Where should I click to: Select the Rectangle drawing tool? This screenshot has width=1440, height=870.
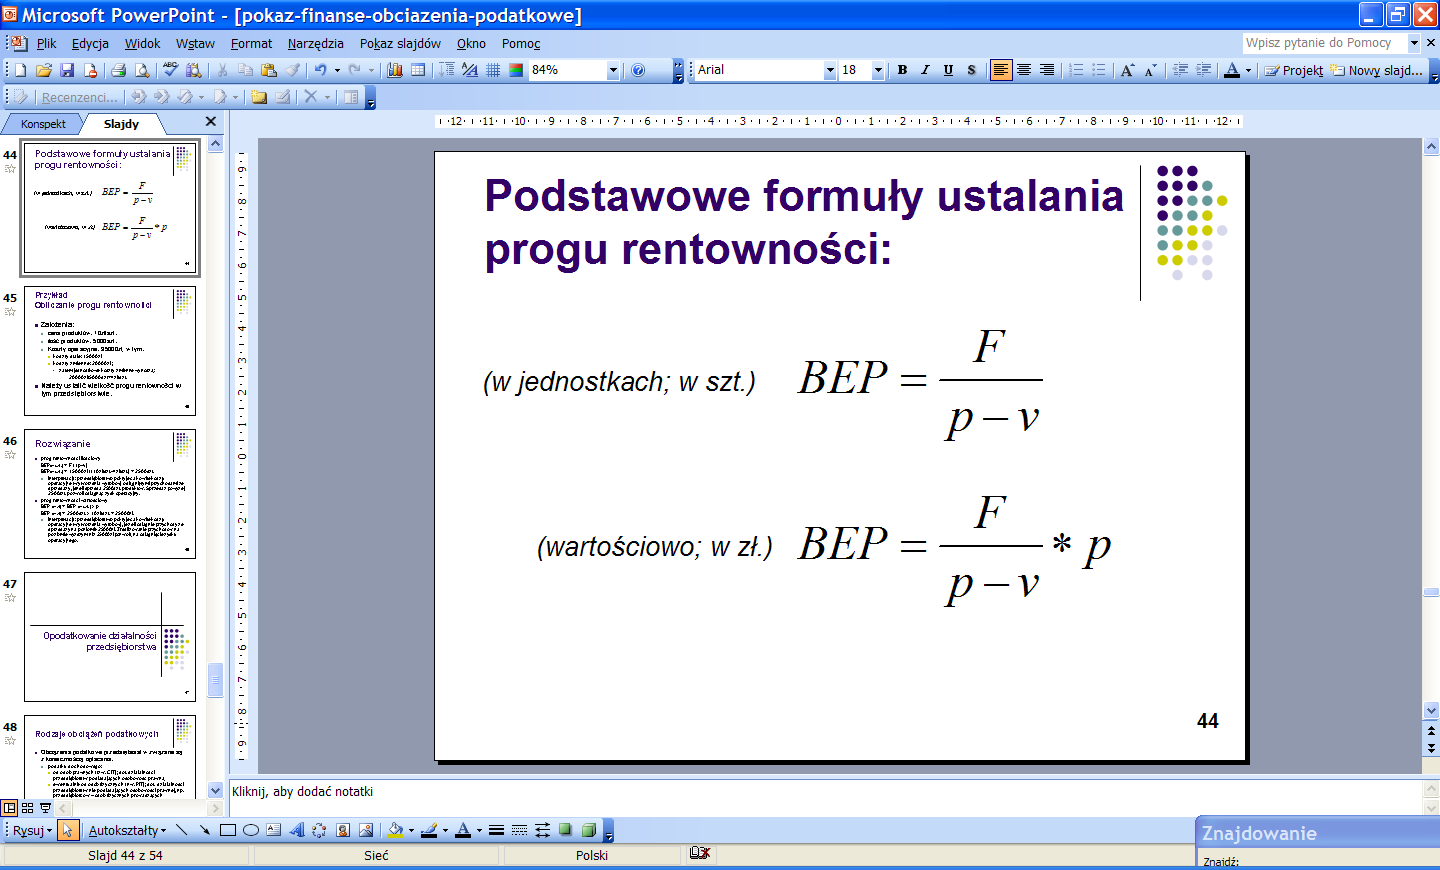(x=228, y=830)
